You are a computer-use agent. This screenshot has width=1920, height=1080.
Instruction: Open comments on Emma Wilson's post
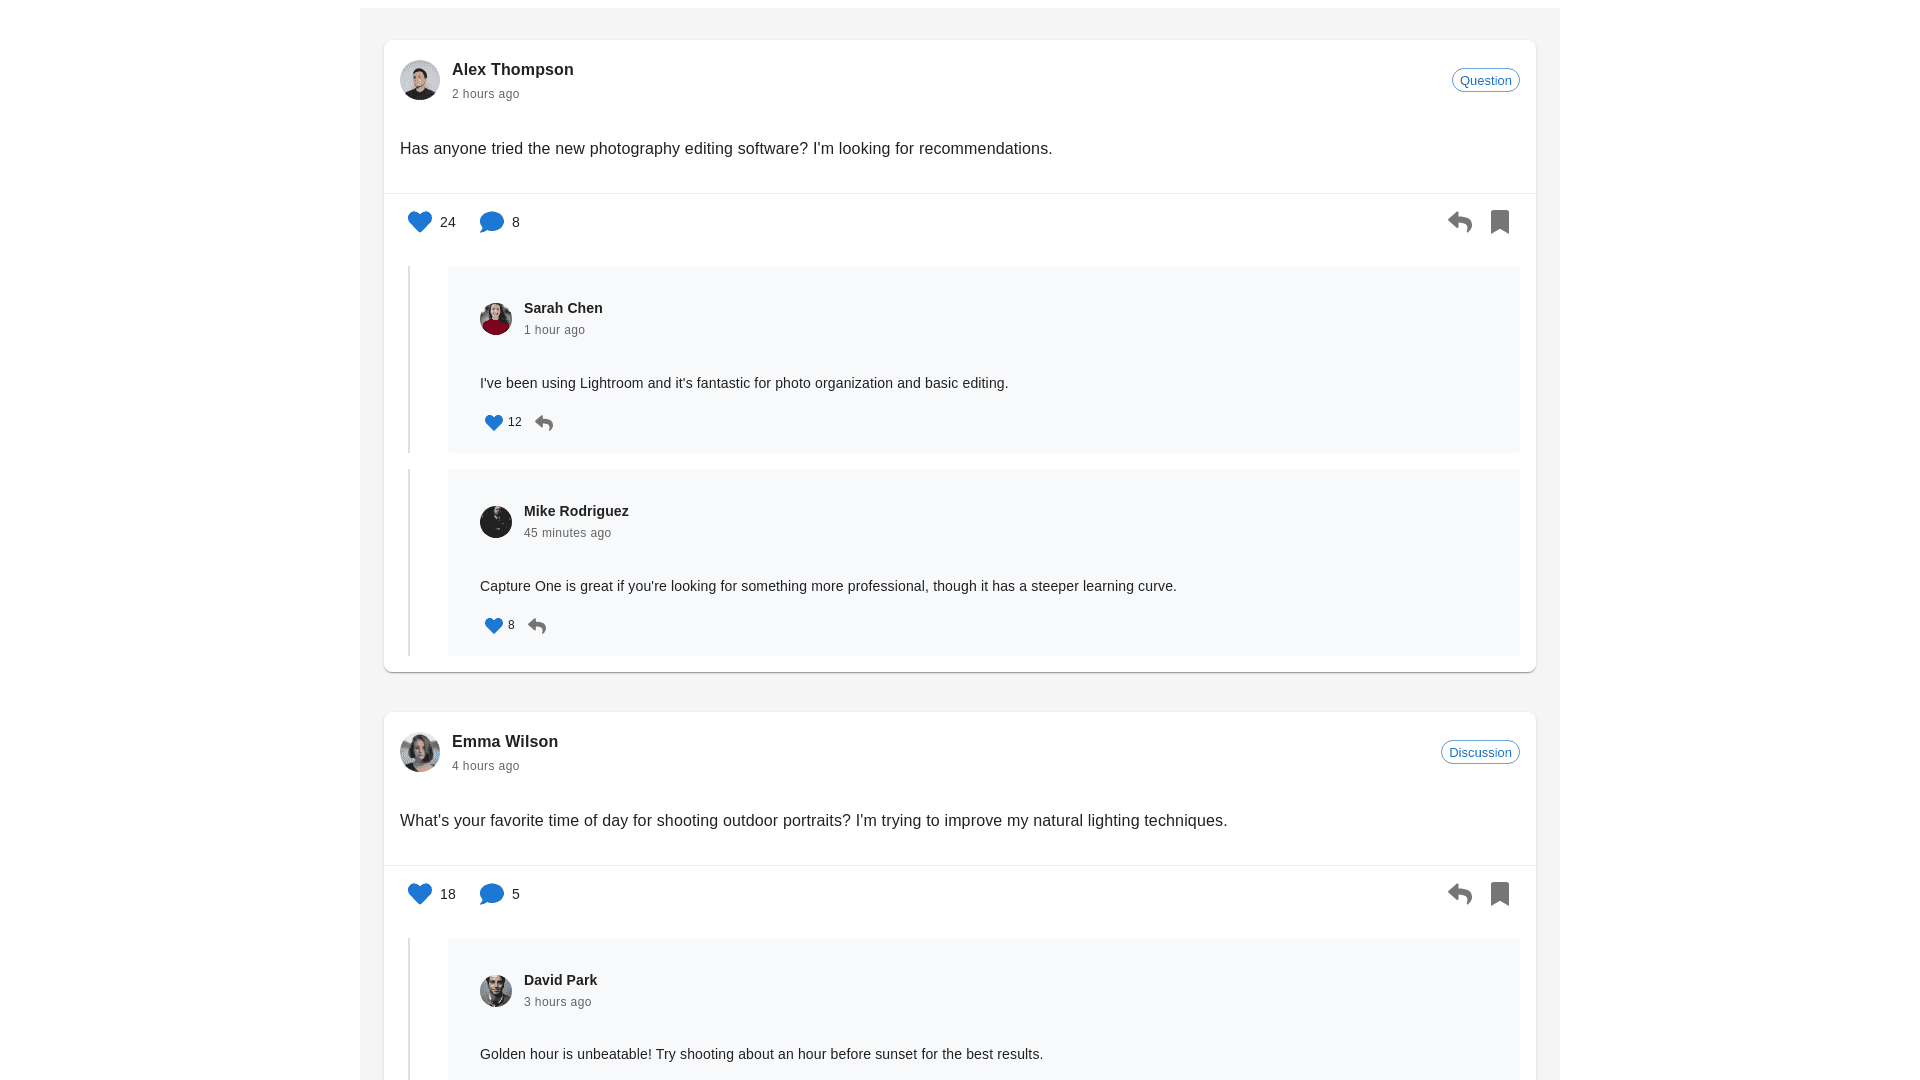coord(491,894)
